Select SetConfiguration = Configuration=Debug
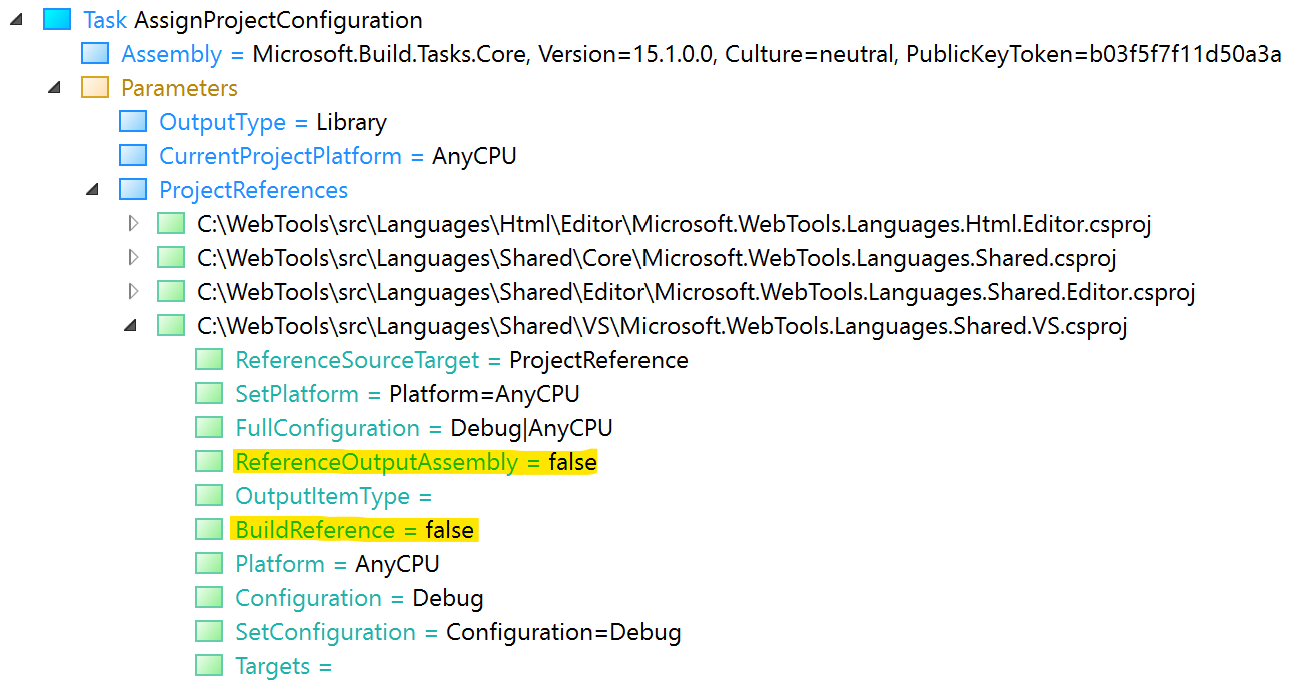This screenshot has height=682, width=1292. [458, 632]
